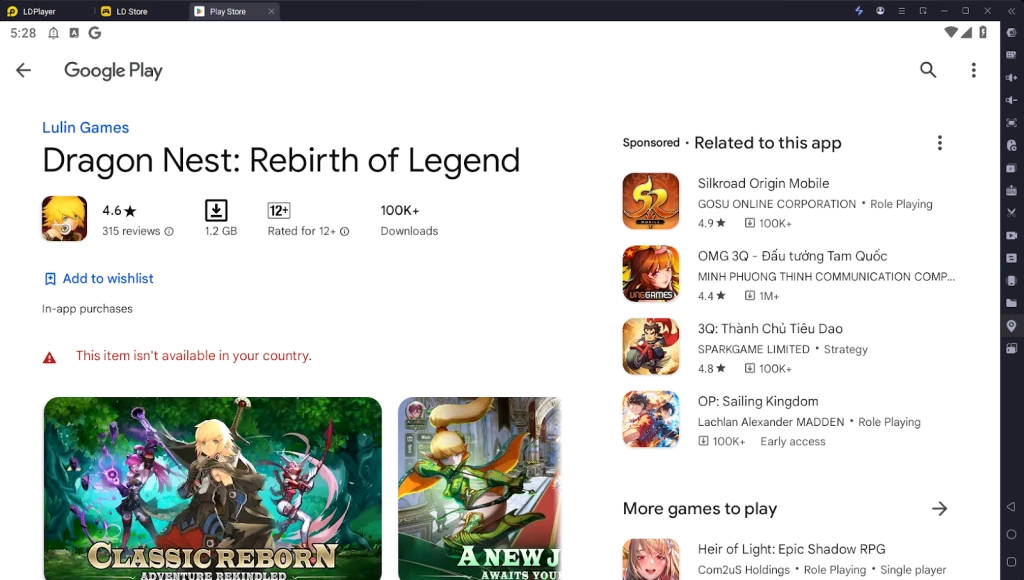Image resolution: width=1024 pixels, height=580 pixels.
Task: Increase volume from the LDPlayer sidebar
Action: 1011,78
